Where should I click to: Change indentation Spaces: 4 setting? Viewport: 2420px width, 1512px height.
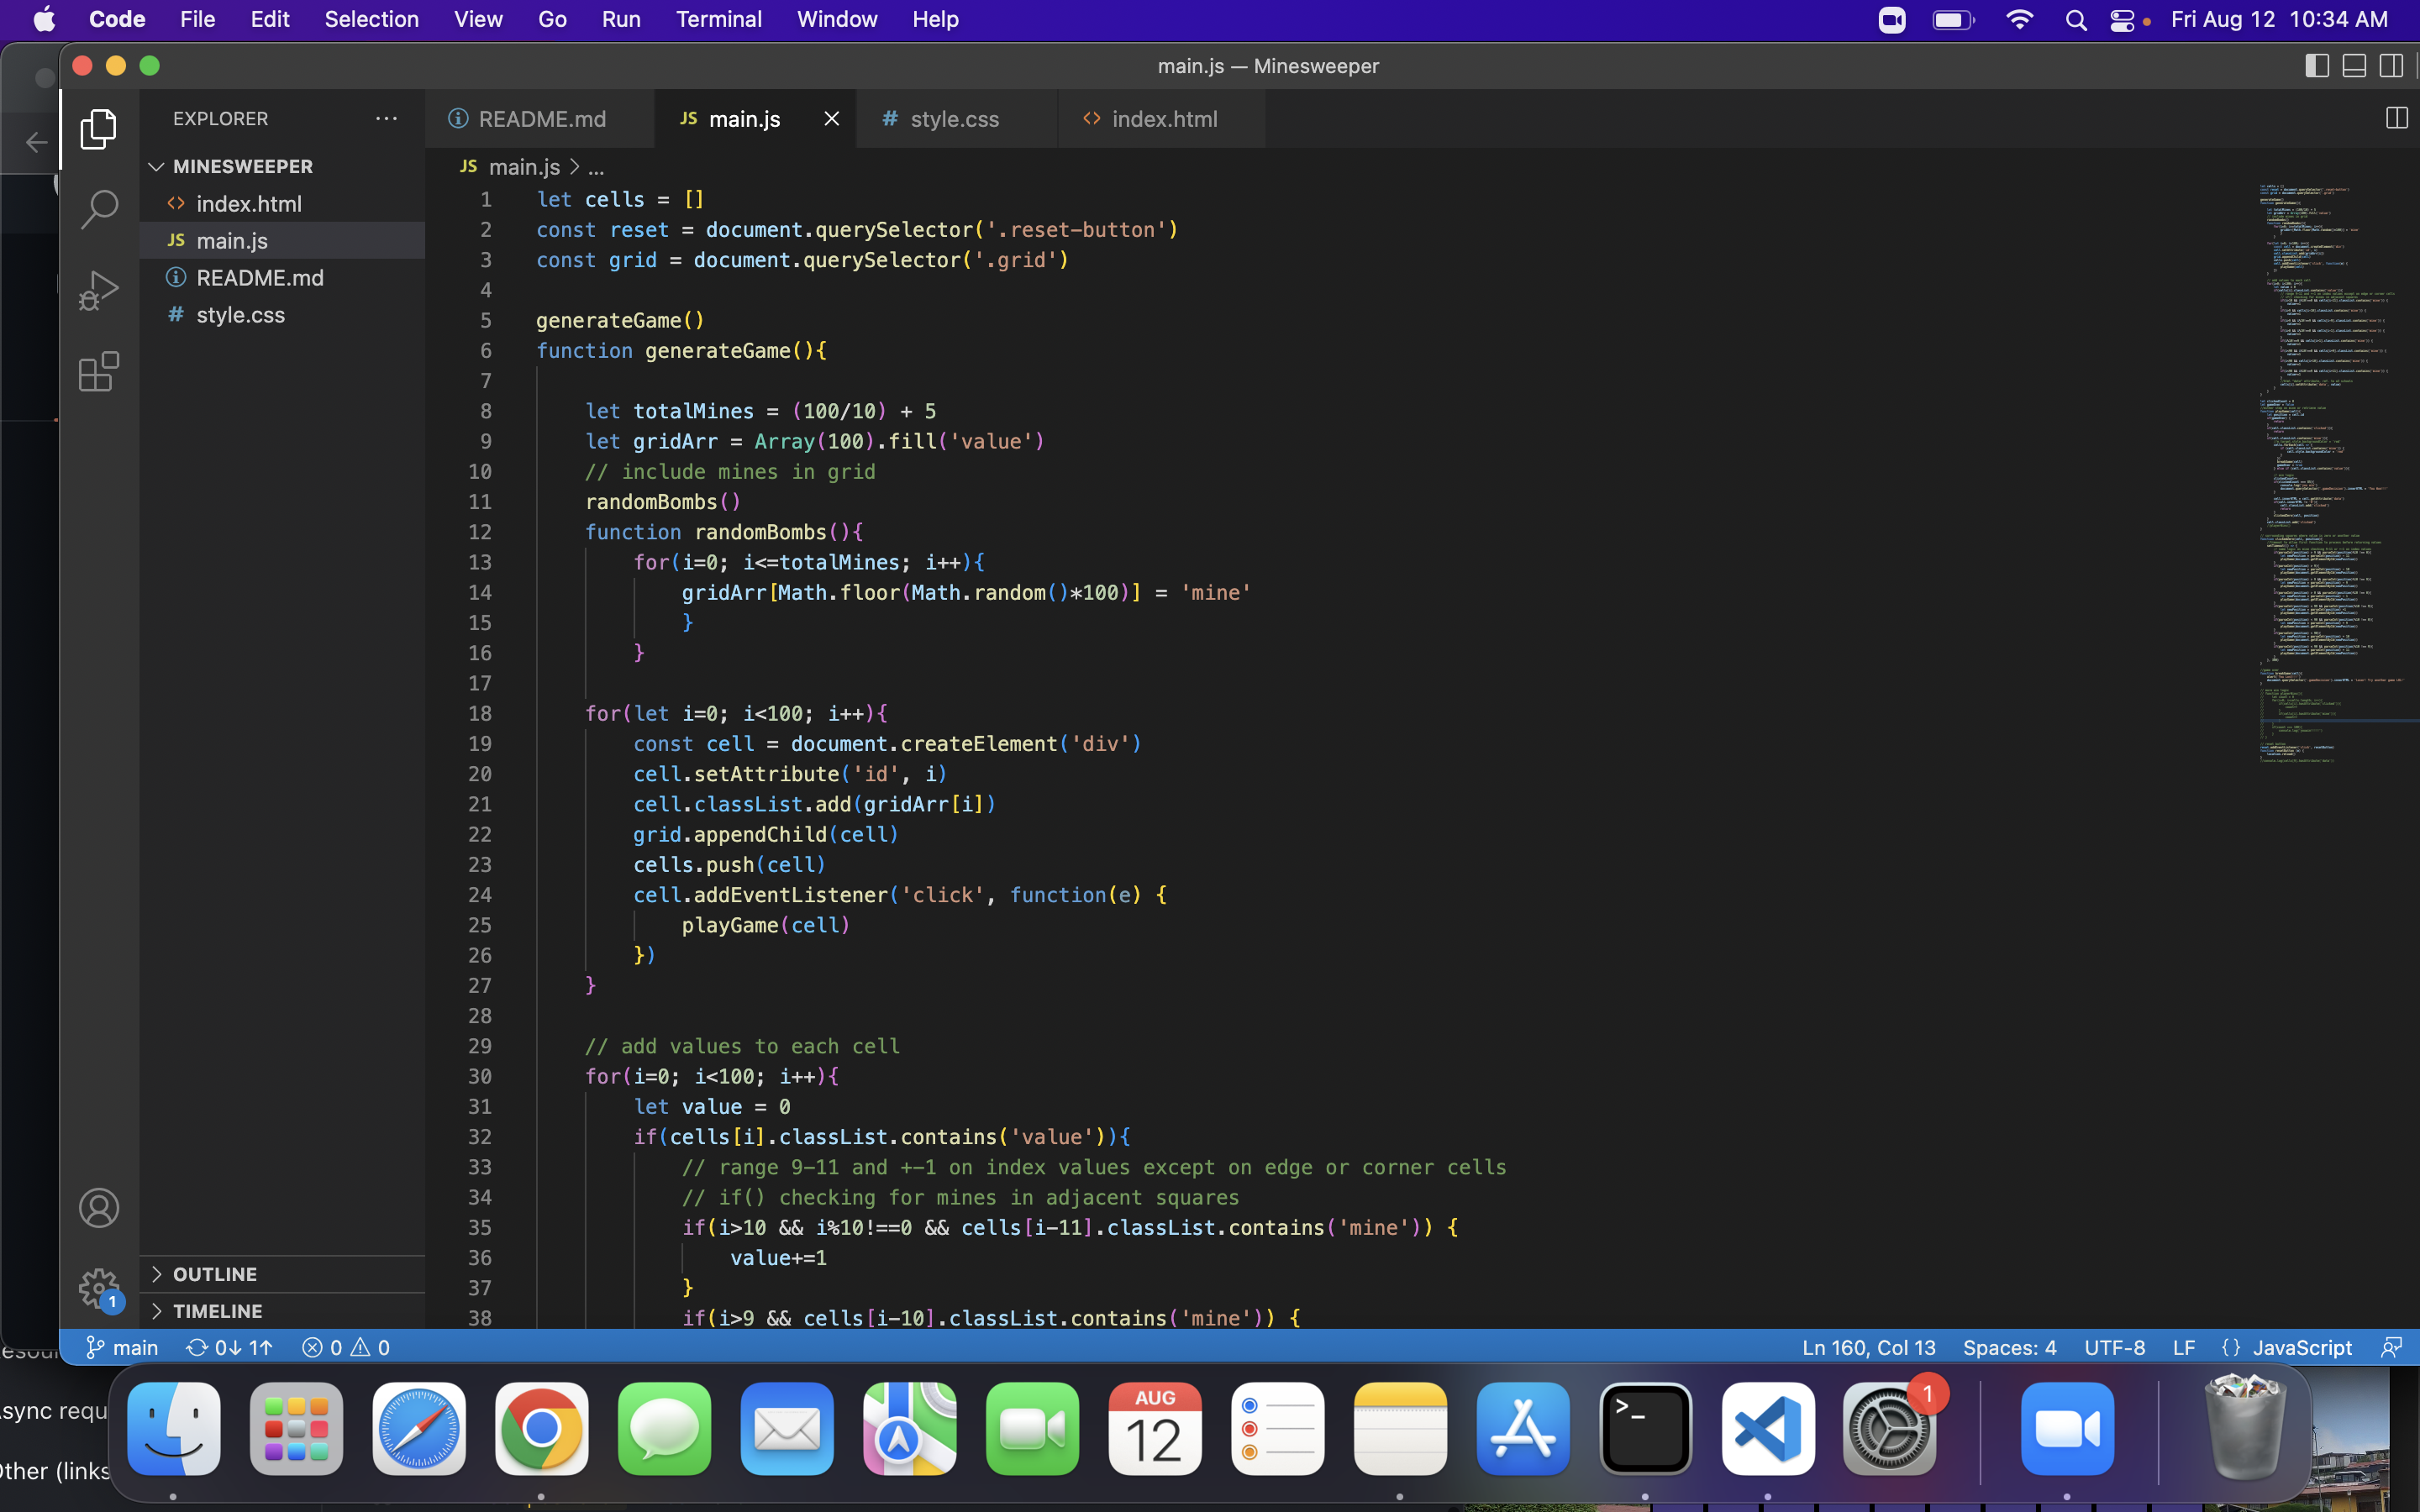click(x=2009, y=1347)
